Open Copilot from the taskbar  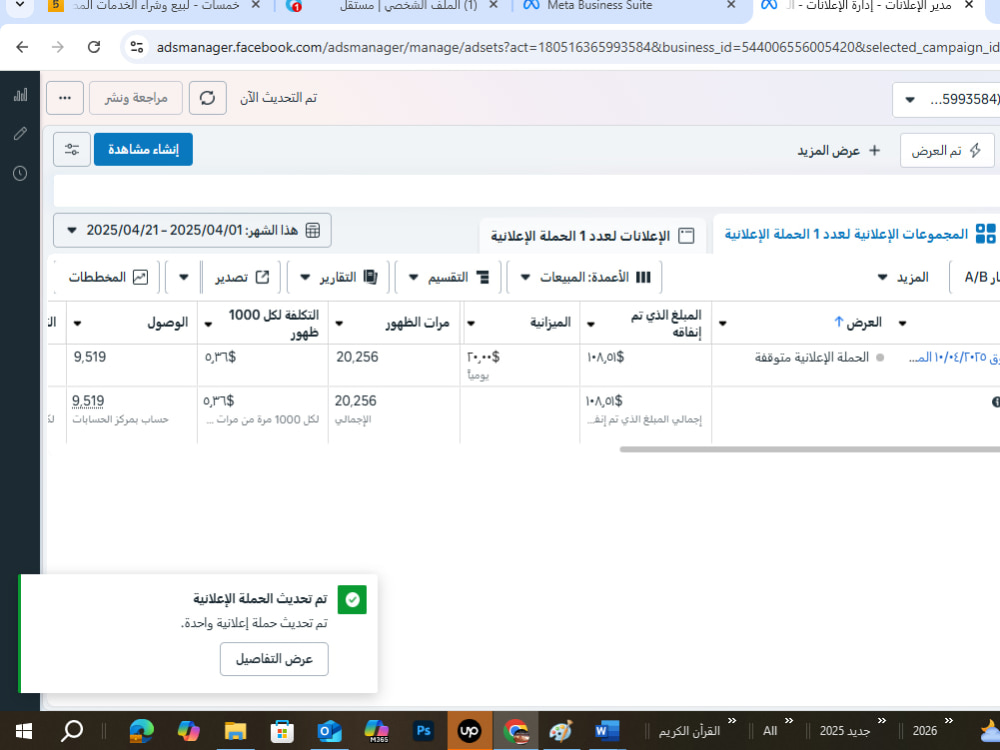188,731
